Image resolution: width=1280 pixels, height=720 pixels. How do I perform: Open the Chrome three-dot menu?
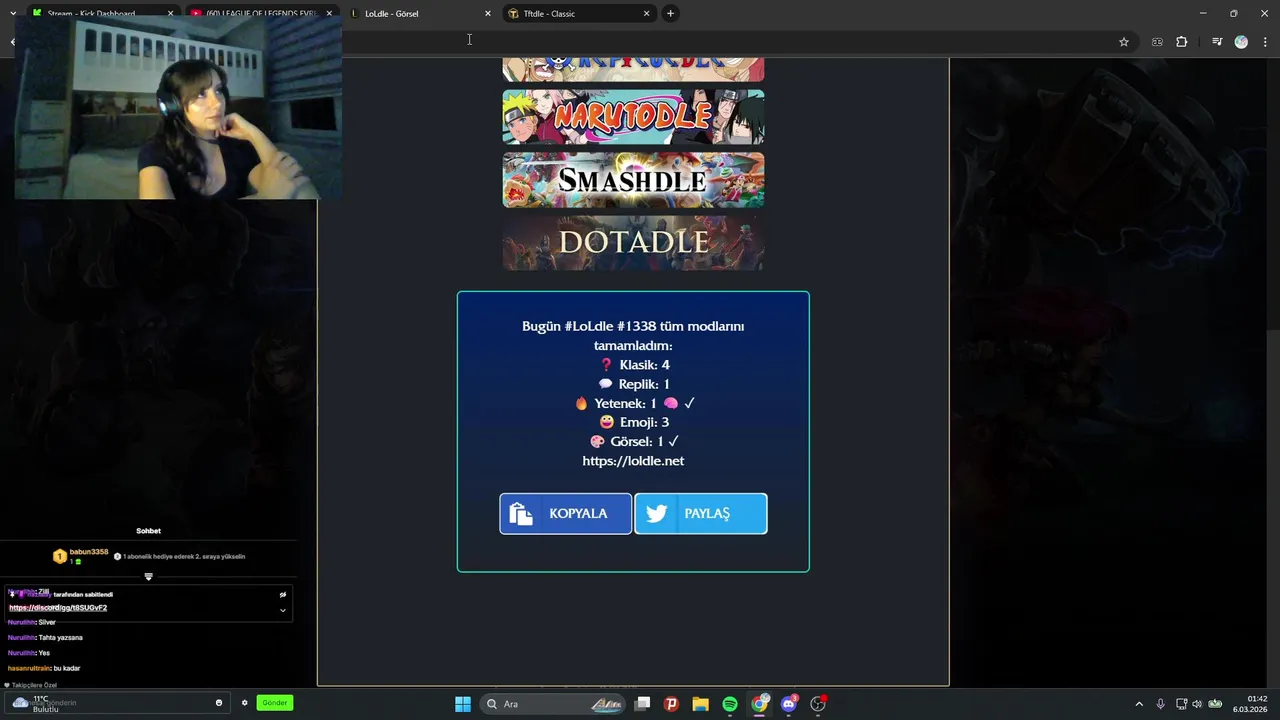click(1266, 42)
